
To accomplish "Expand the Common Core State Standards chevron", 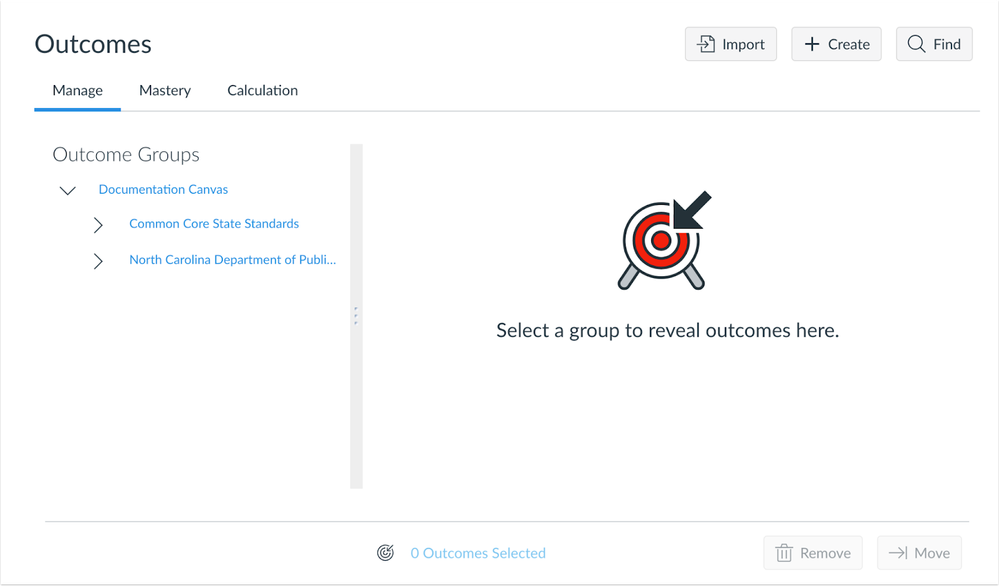I will 98,225.
